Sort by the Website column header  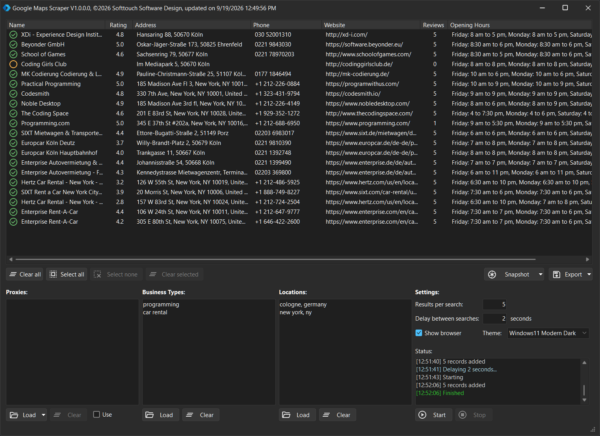coord(370,25)
